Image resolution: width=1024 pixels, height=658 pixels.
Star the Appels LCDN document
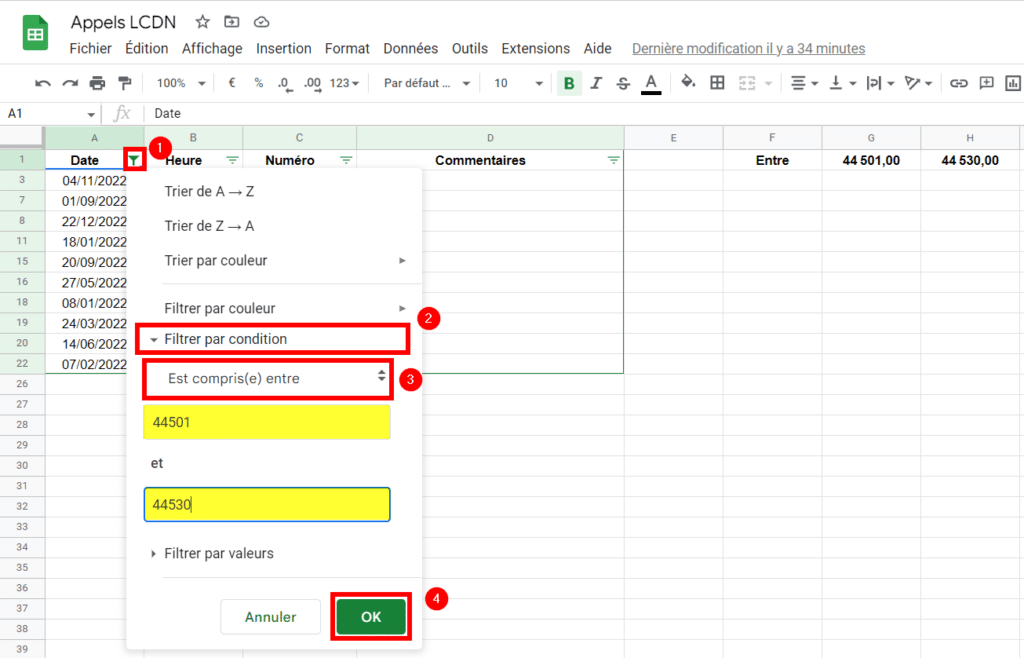point(202,22)
